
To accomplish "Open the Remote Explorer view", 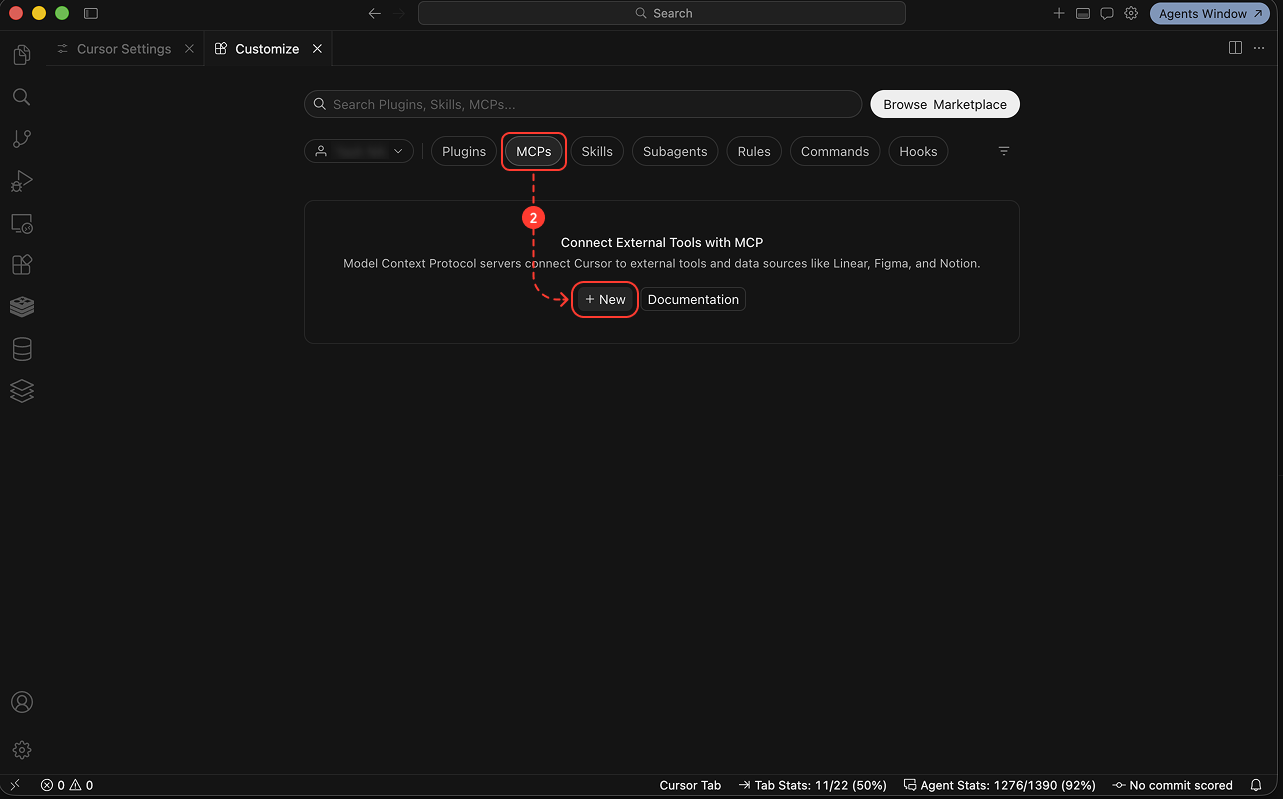I will pyautogui.click(x=22, y=223).
